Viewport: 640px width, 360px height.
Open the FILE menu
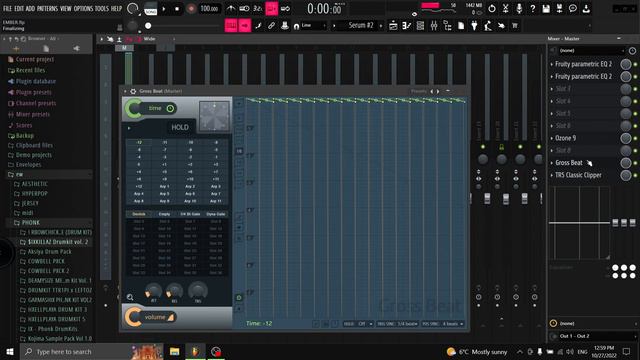click(x=7, y=8)
